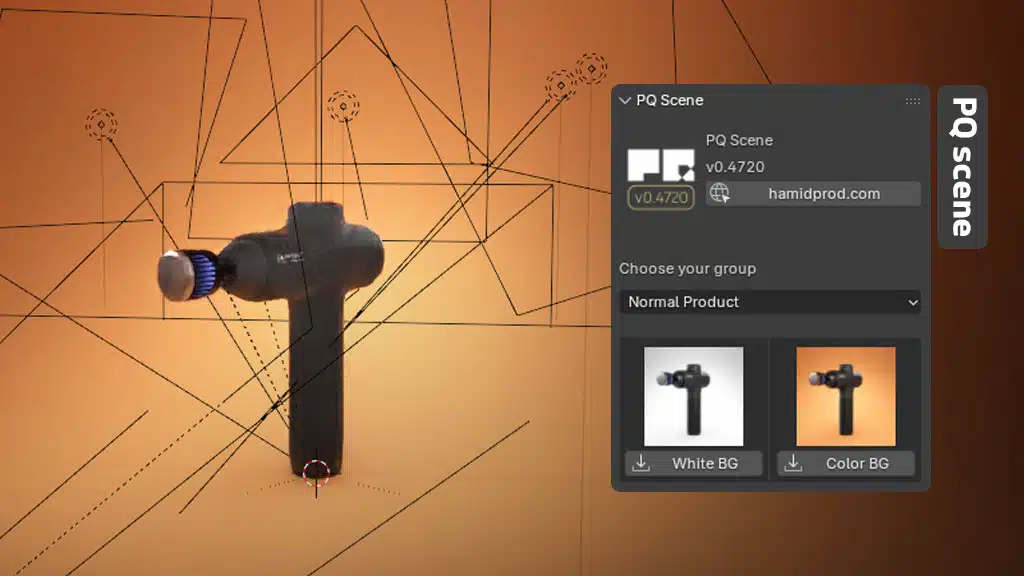Open the Normal Product group dropdown
The image size is (1024, 576).
pyautogui.click(x=769, y=302)
